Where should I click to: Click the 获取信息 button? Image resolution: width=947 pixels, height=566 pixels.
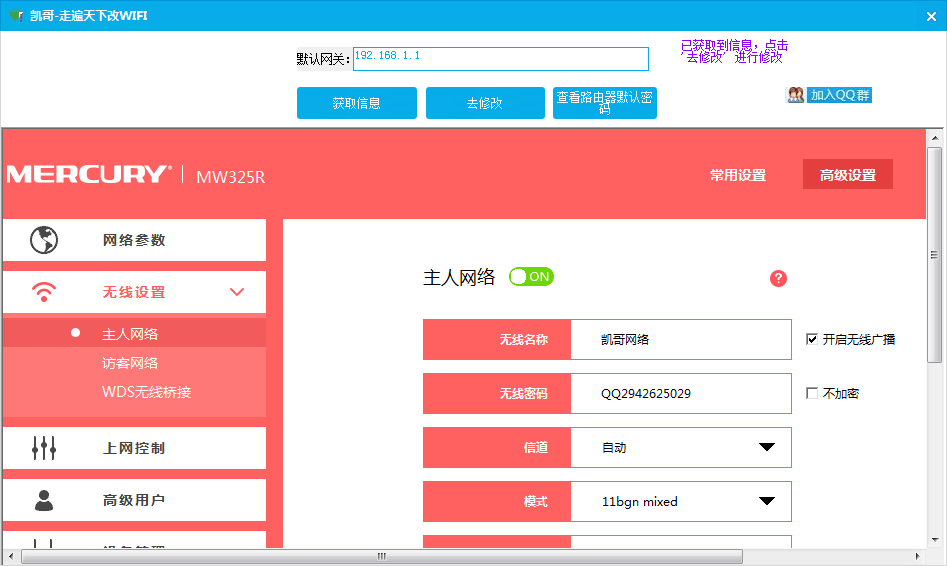[357, 103]
